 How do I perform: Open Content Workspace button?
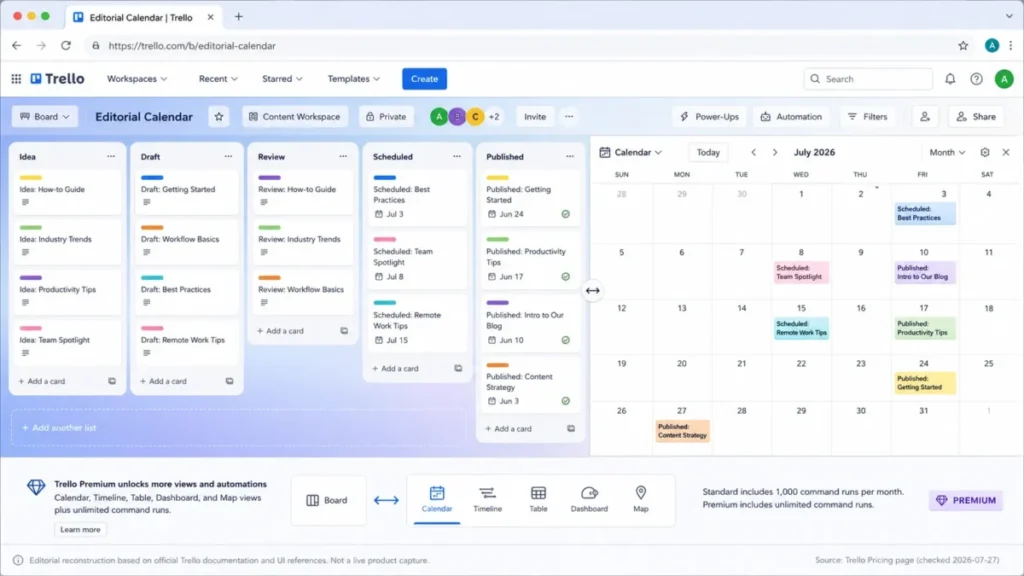coord(295,116)
